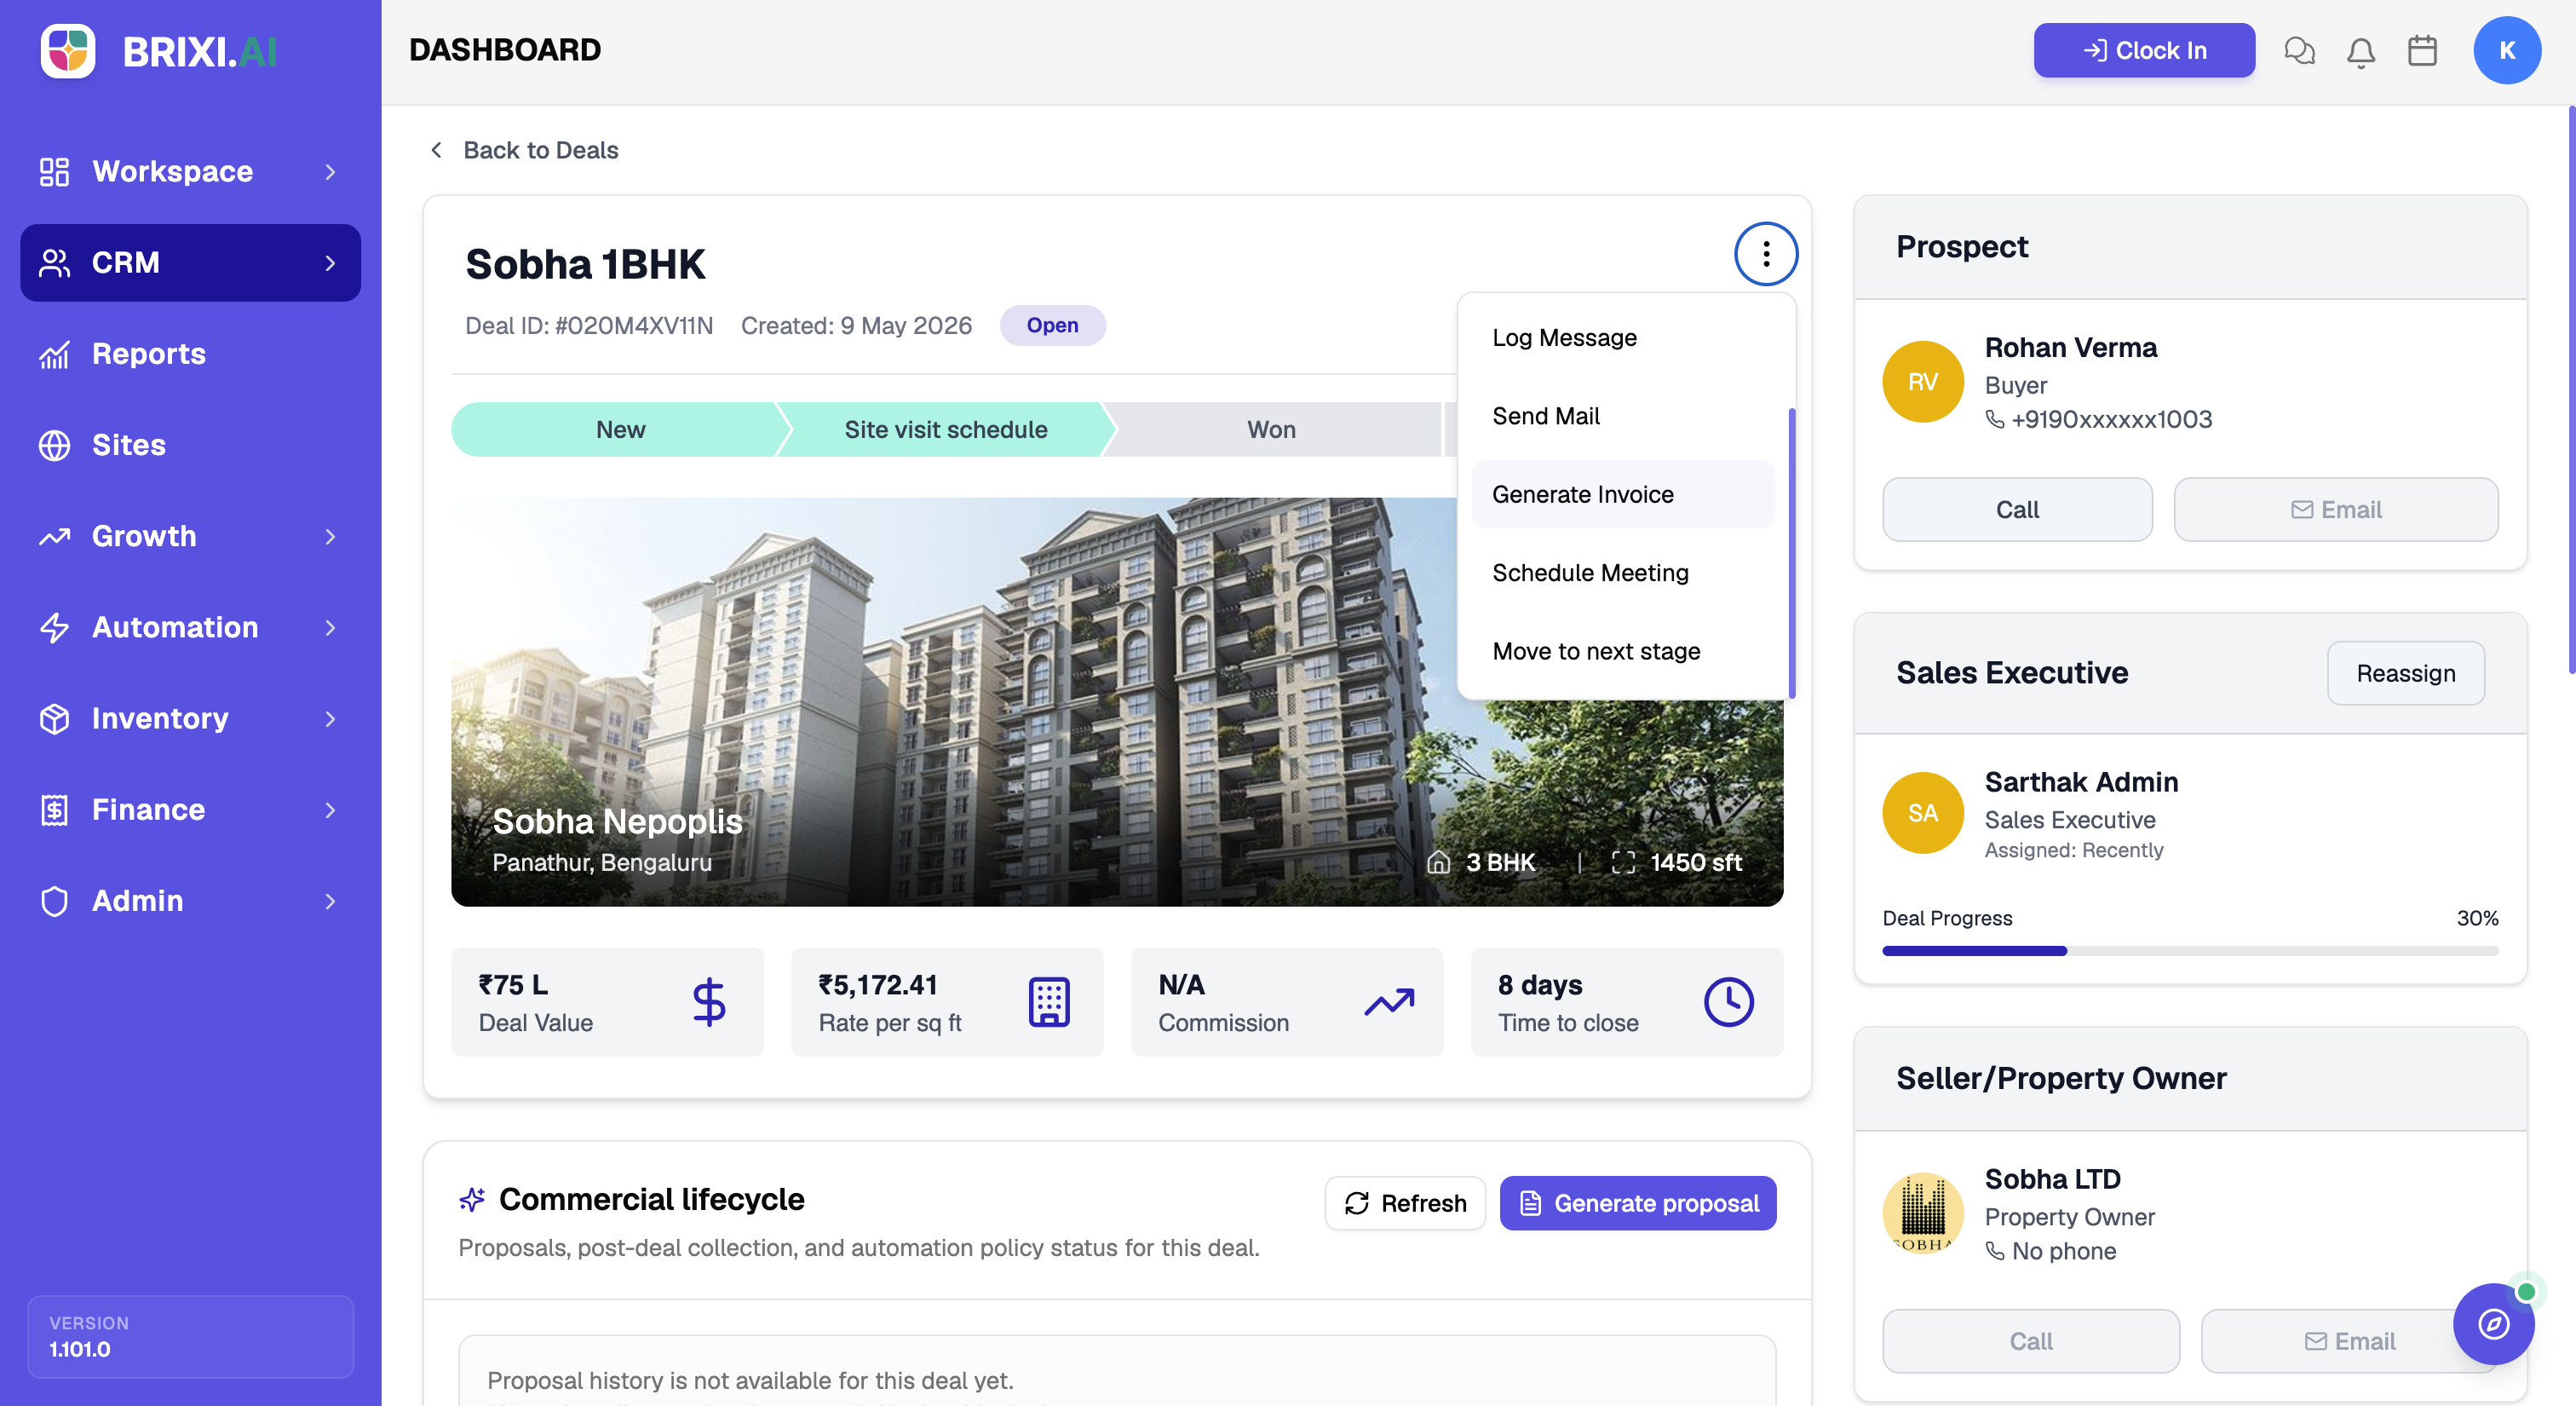The height and width of the screenshot is (1406, 2576).
Task: Click the Sarthak Admin name
Action: 2080,782
